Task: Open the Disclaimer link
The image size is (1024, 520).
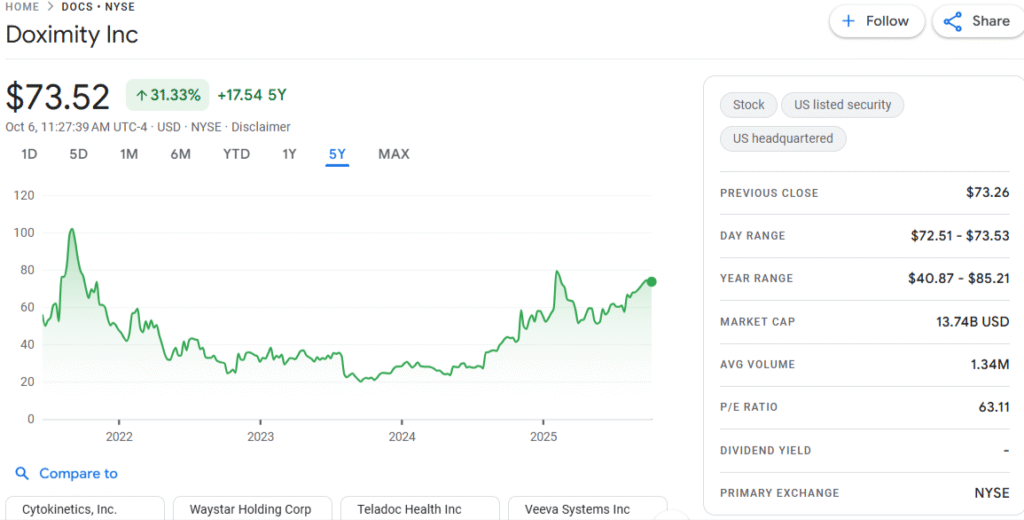Action: tap(261, 127)
